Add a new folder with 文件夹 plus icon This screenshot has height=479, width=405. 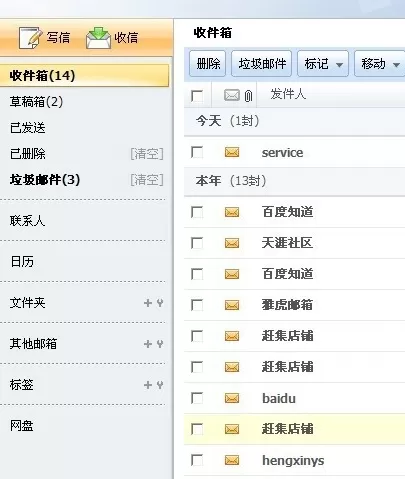[148, 303]
